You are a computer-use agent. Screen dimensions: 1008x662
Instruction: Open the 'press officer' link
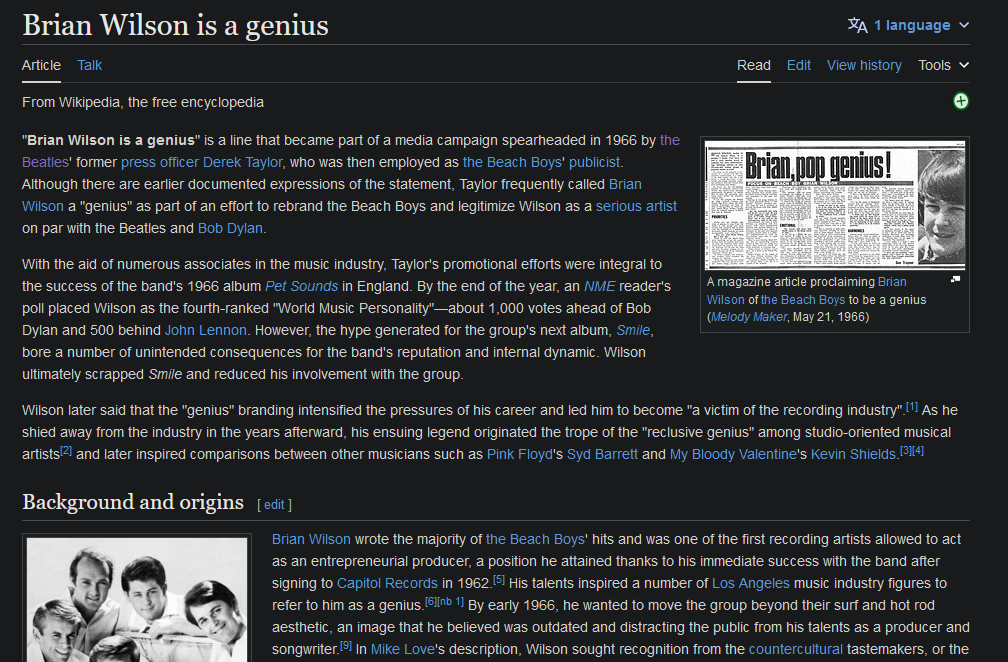pos(159,162)
